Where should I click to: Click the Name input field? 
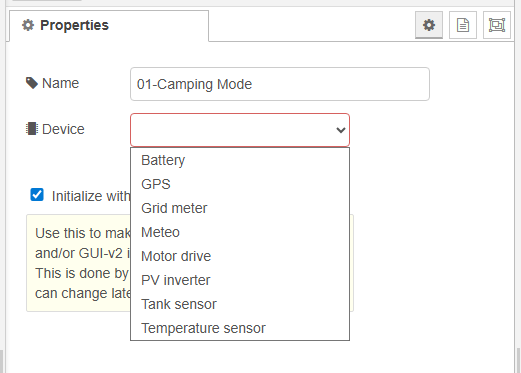[280, 84]
